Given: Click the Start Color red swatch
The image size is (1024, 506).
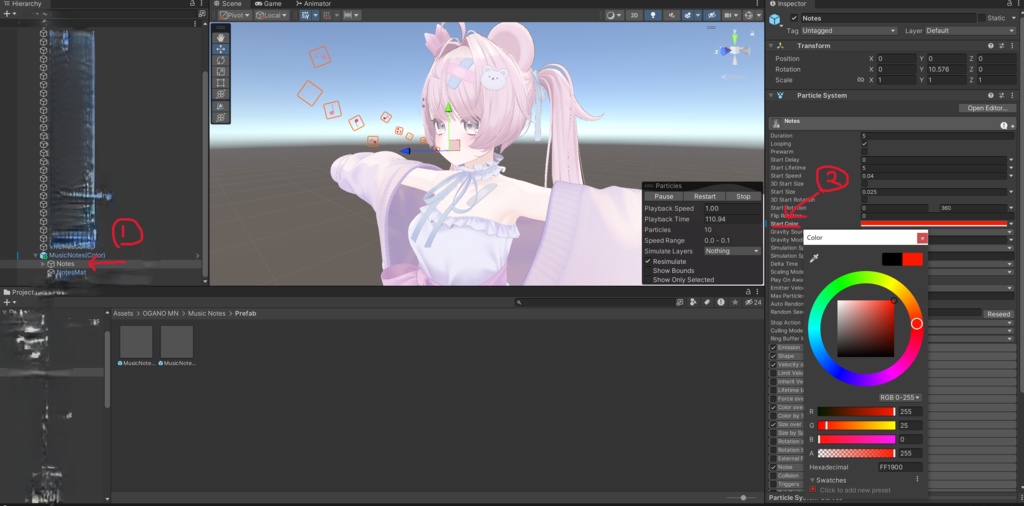Looking at the screenshot, I should (934, 224).
